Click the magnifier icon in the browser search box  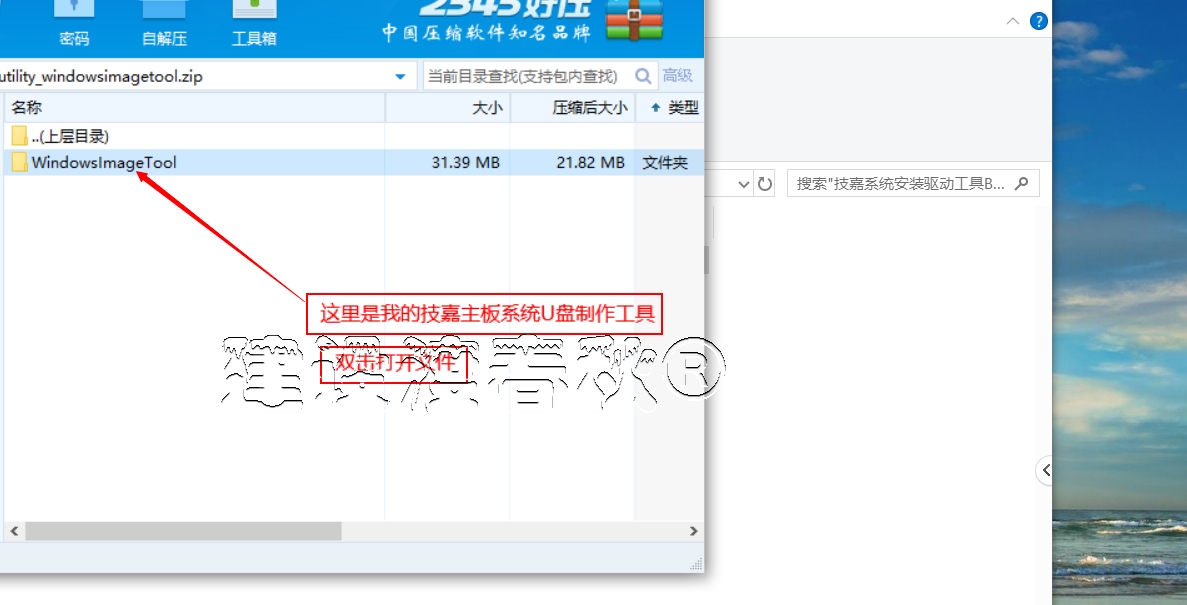point(1021,183)
